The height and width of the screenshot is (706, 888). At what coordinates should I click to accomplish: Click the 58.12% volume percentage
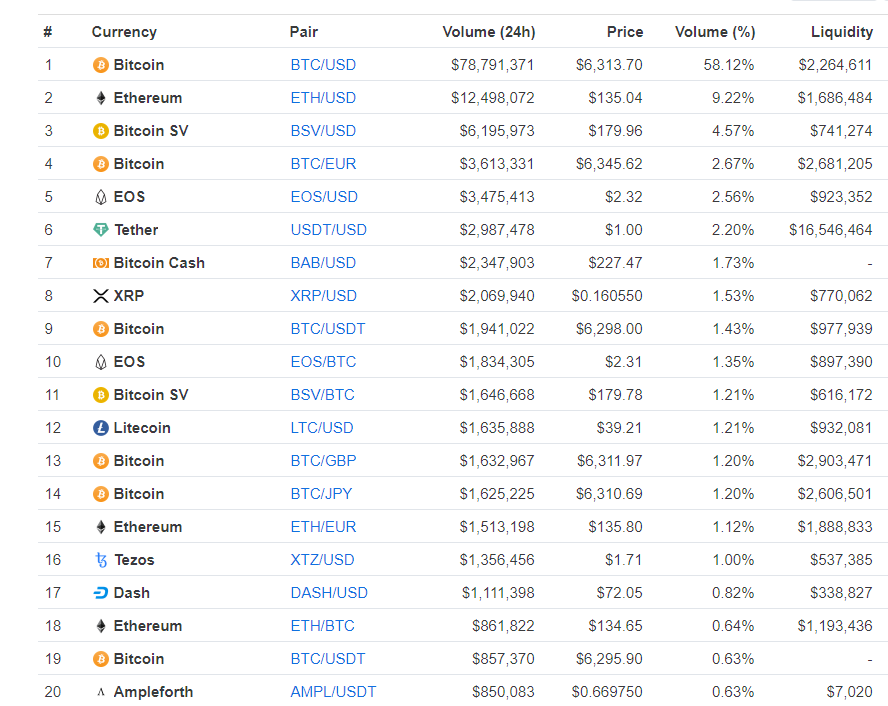729,65
